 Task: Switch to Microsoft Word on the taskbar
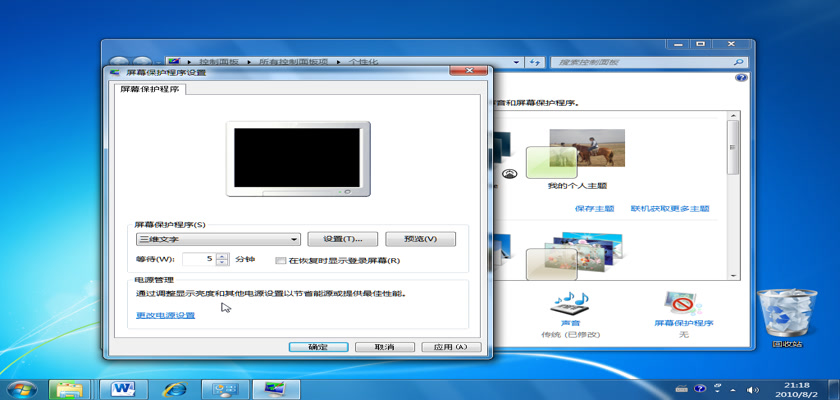pyautogui.click(x=125, y=388)
